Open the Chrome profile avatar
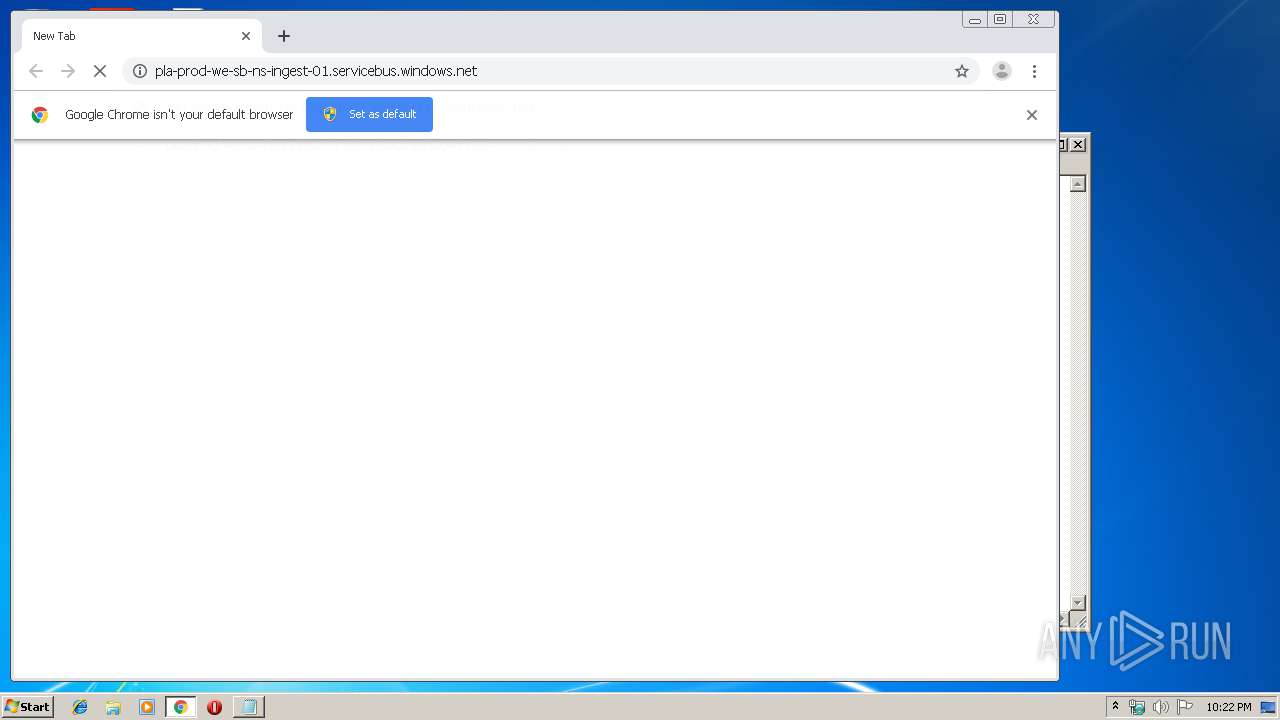 click(x=1002, y=71)
